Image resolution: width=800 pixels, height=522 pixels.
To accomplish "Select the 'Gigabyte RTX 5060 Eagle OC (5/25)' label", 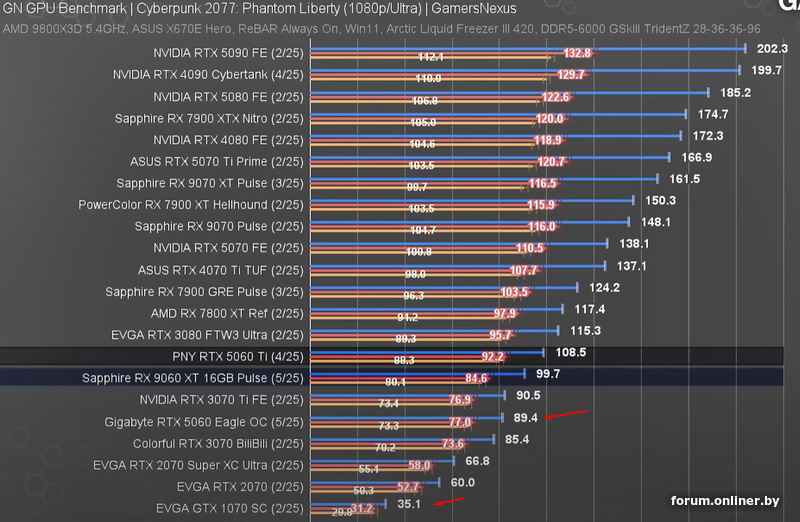I will [204, 422].
